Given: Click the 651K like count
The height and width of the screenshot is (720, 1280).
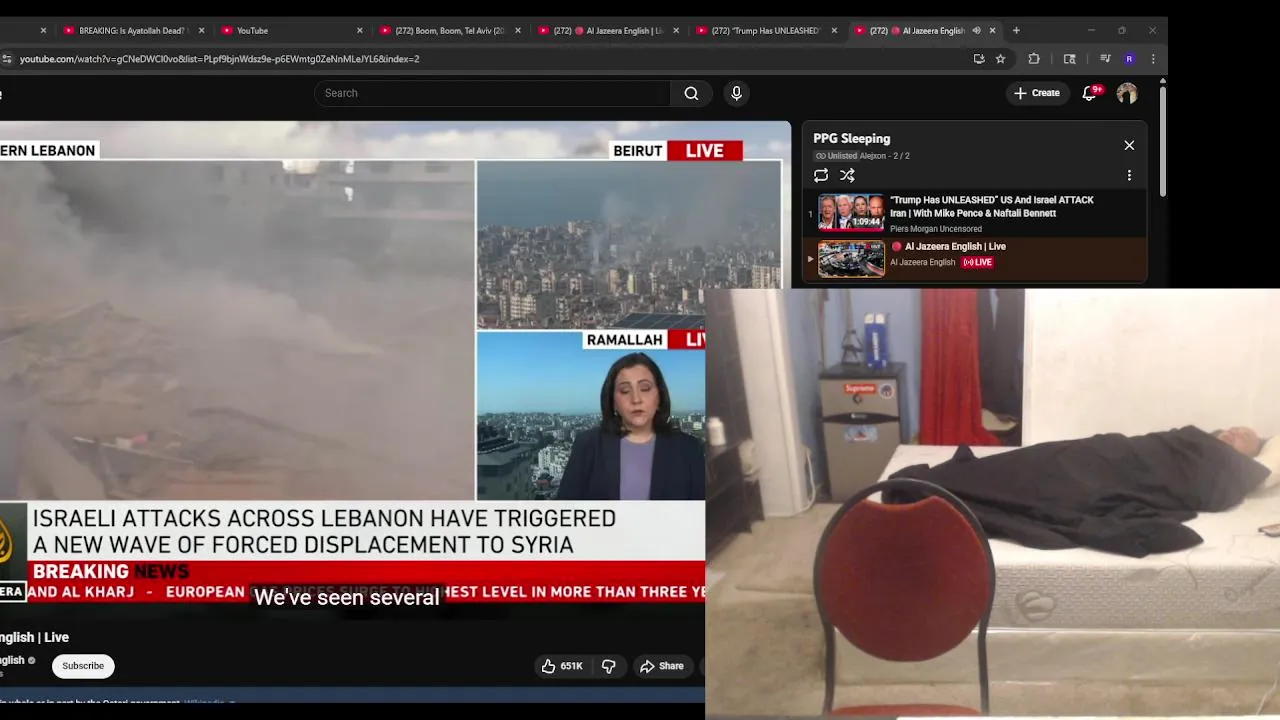Looking at the screenshot, I should coord(571,666).
